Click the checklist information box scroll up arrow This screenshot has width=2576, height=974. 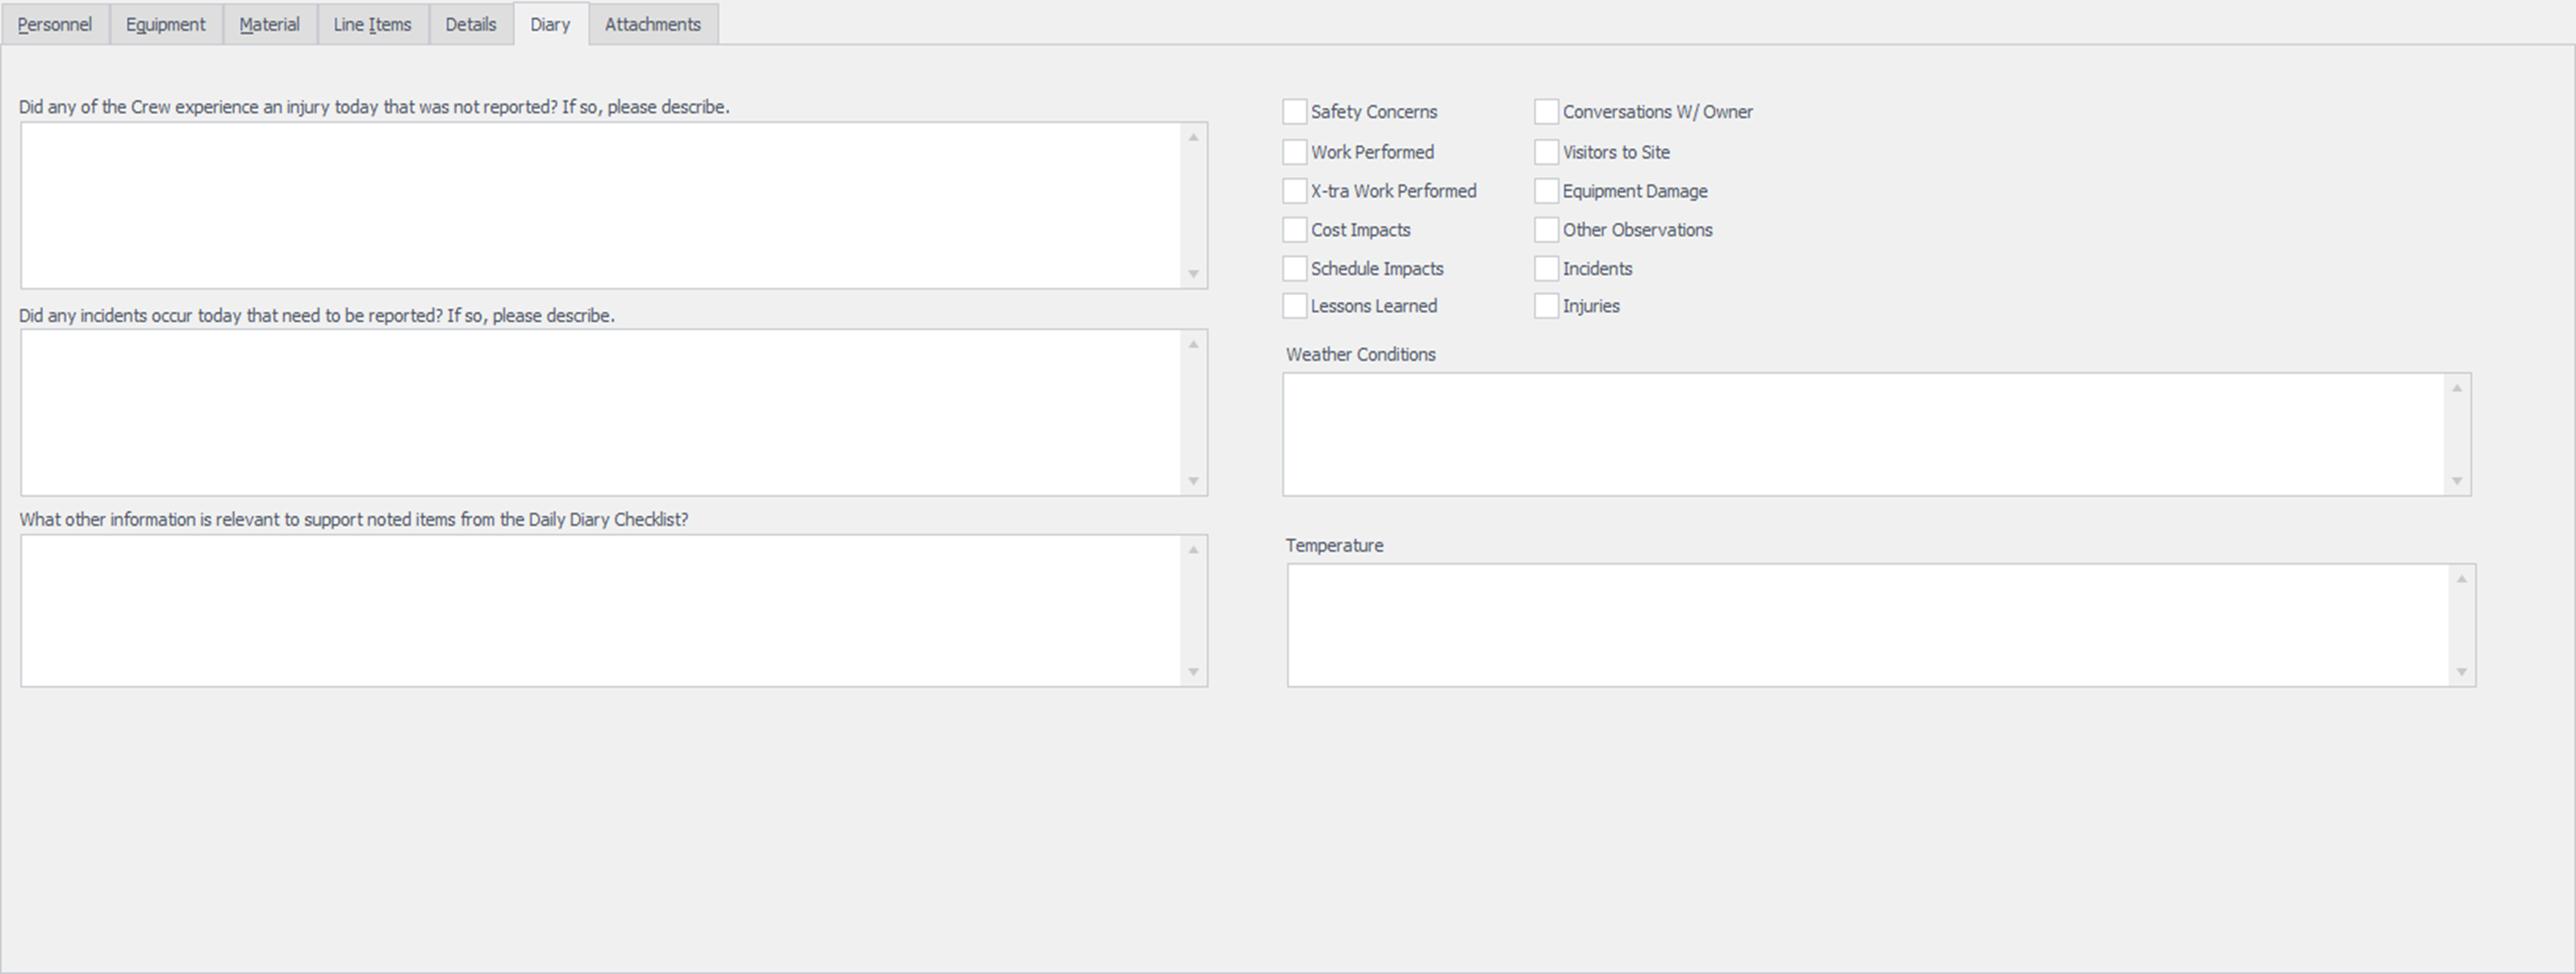(x=1193, y=549)
